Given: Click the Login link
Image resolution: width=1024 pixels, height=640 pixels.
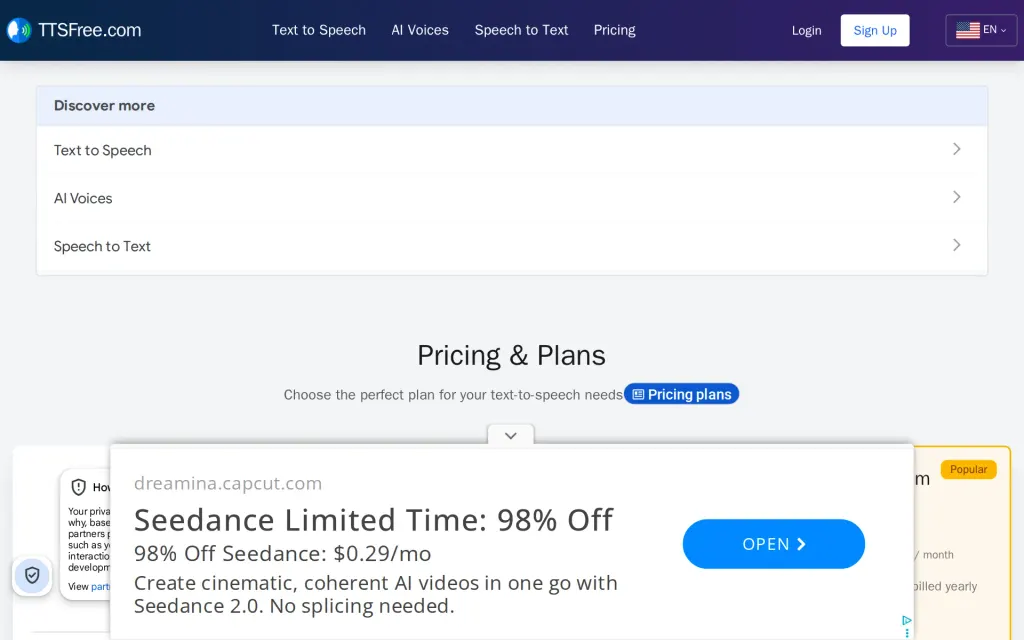Looking at the screenshot, I should click(x=807, y=31).
